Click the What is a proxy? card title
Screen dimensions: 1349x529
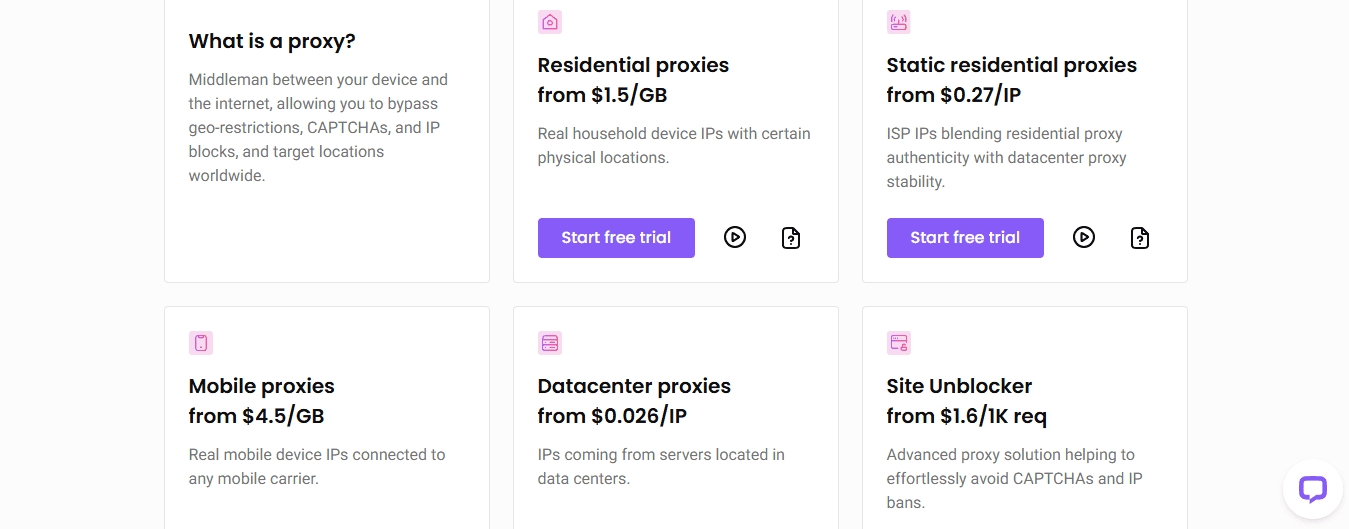(272, 41)
